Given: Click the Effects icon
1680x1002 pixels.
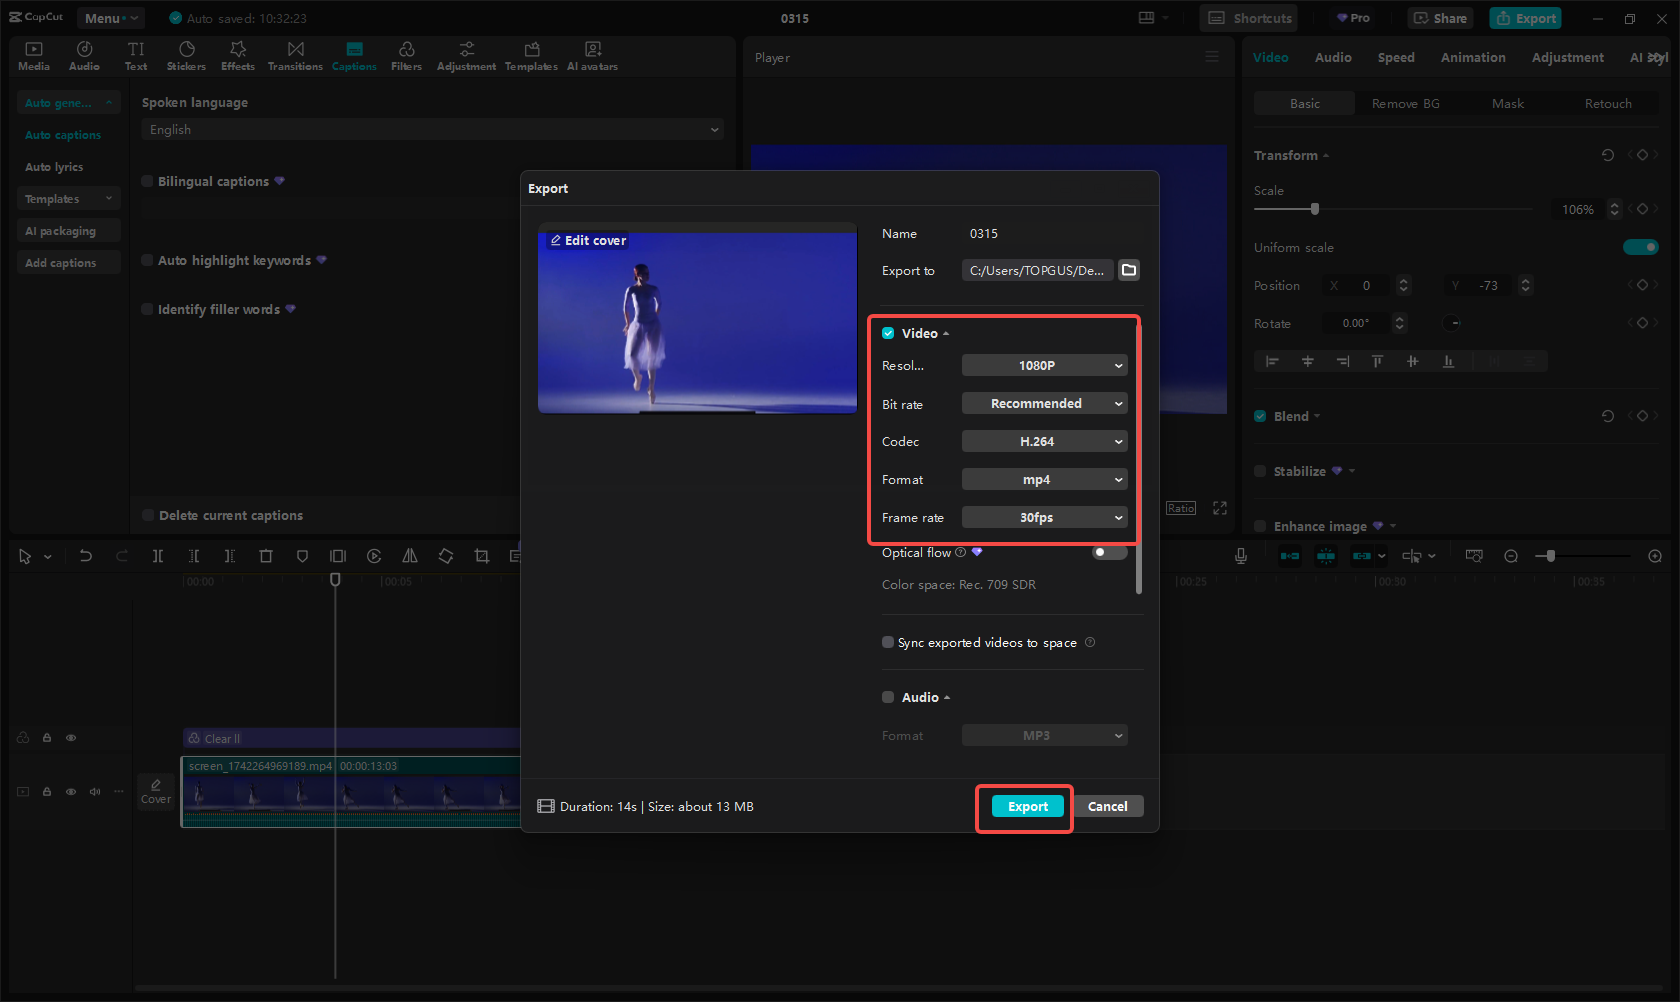Looking at the screenshot, I should (237, 55).
